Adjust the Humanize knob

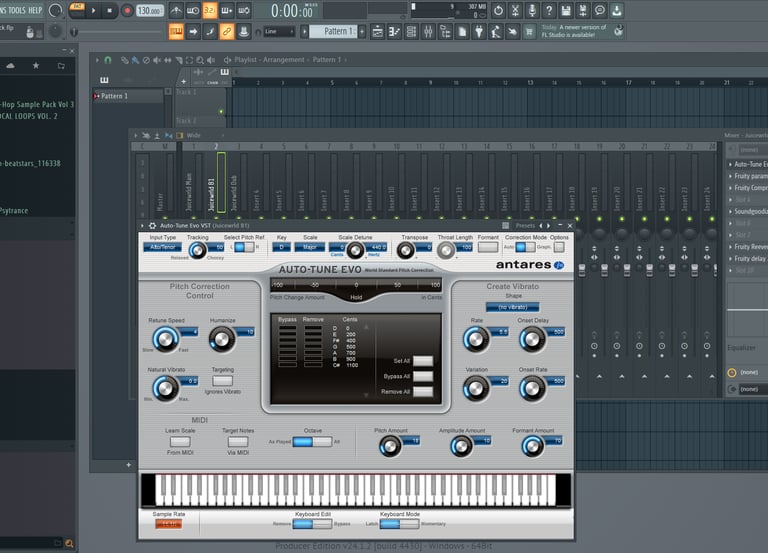point(222,339)
